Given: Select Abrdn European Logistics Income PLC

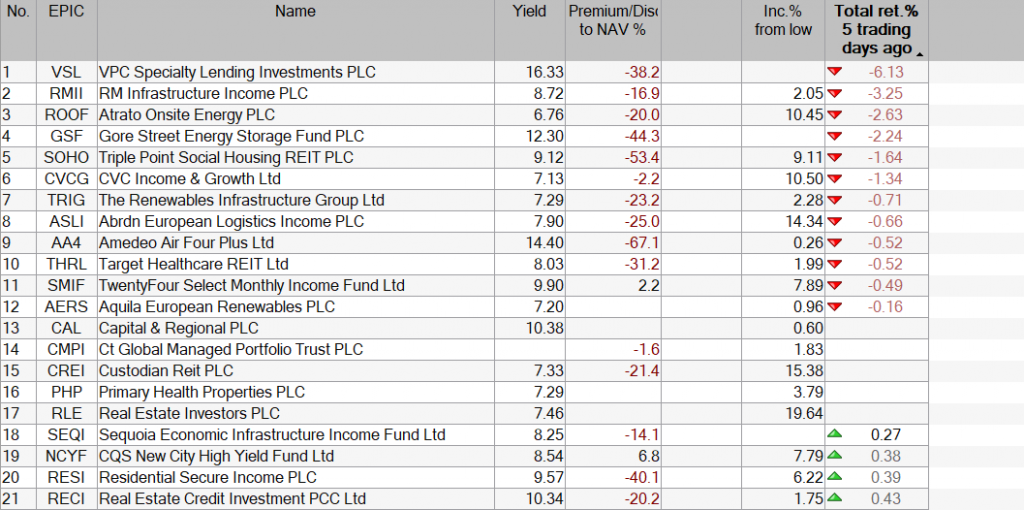Looking at the screenshot, I should tap(231, 221).
